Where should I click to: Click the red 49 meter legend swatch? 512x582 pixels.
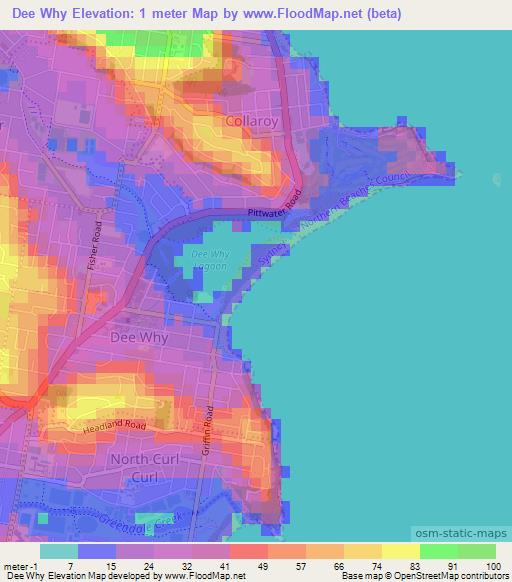coord(249,551)
